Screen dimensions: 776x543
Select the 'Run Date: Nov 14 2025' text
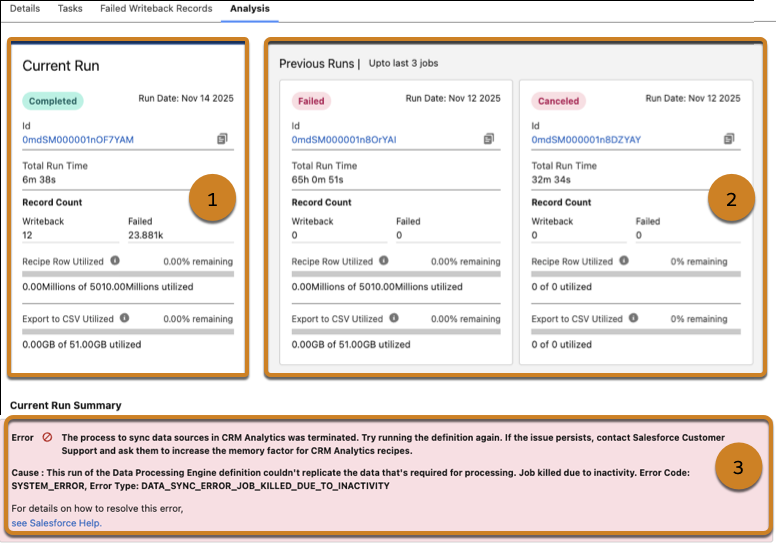pos(186,99)
